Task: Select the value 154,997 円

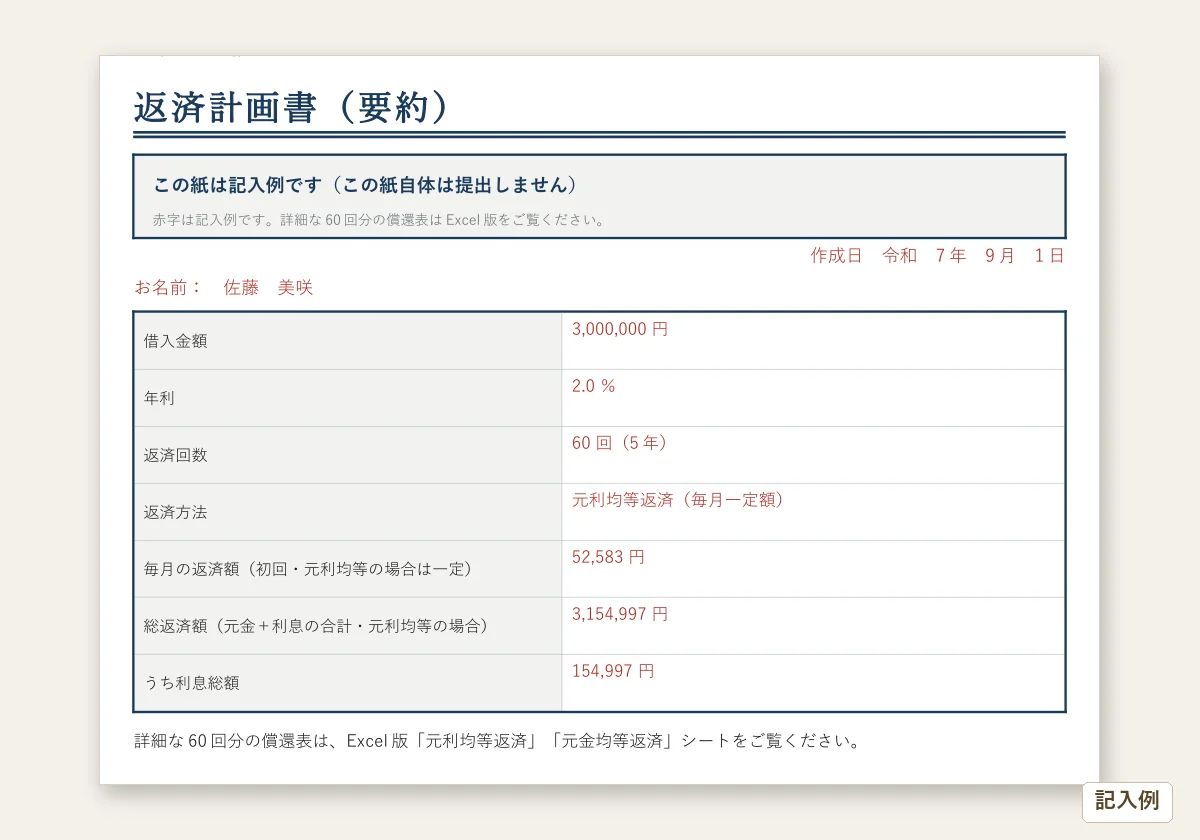Action: click(613, 671)
